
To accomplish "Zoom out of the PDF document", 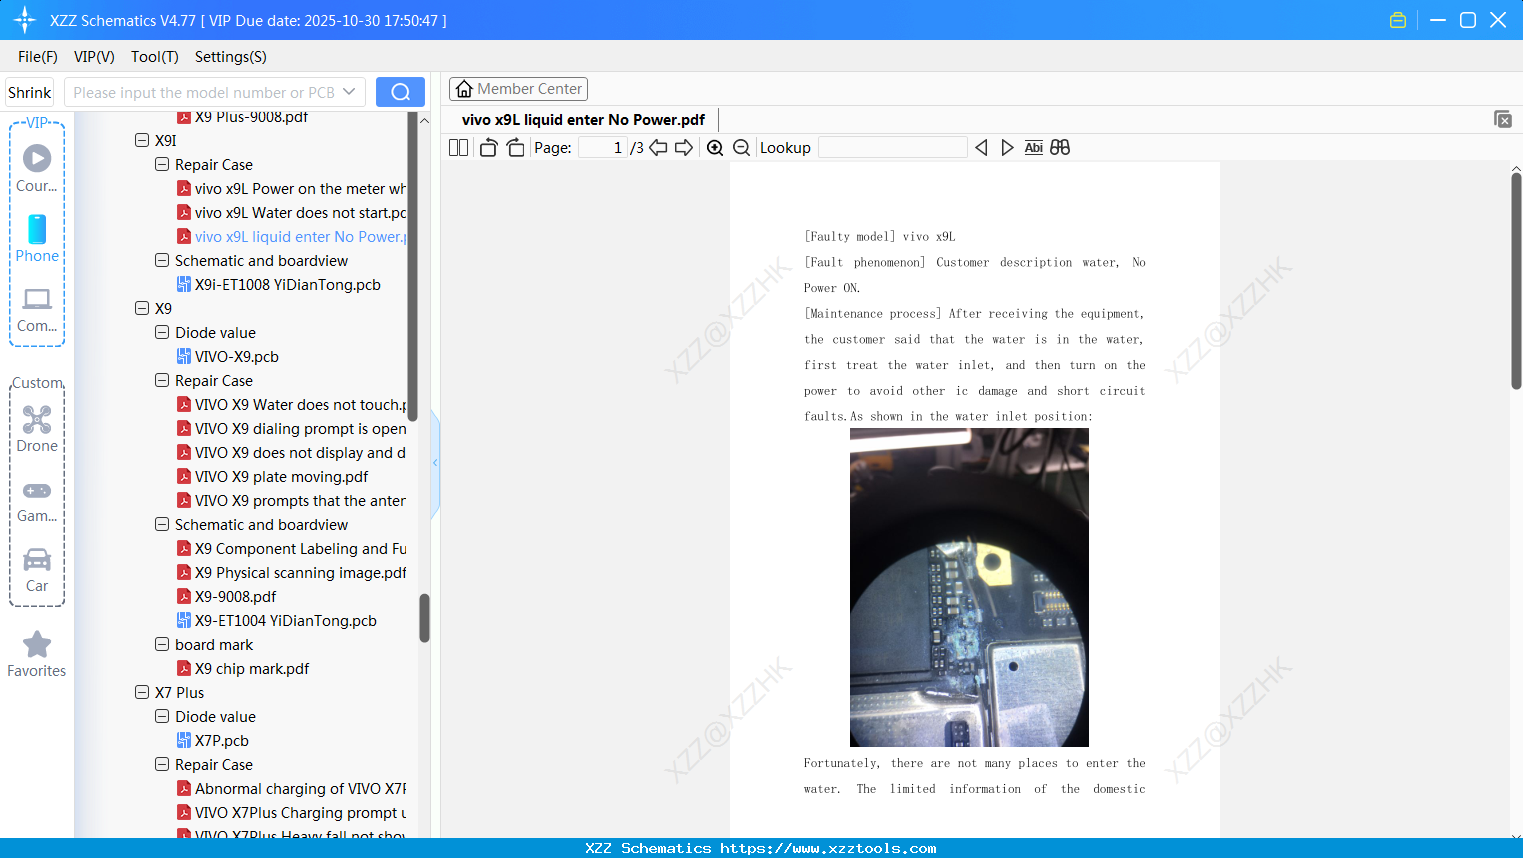I will [x=741, y=148].
